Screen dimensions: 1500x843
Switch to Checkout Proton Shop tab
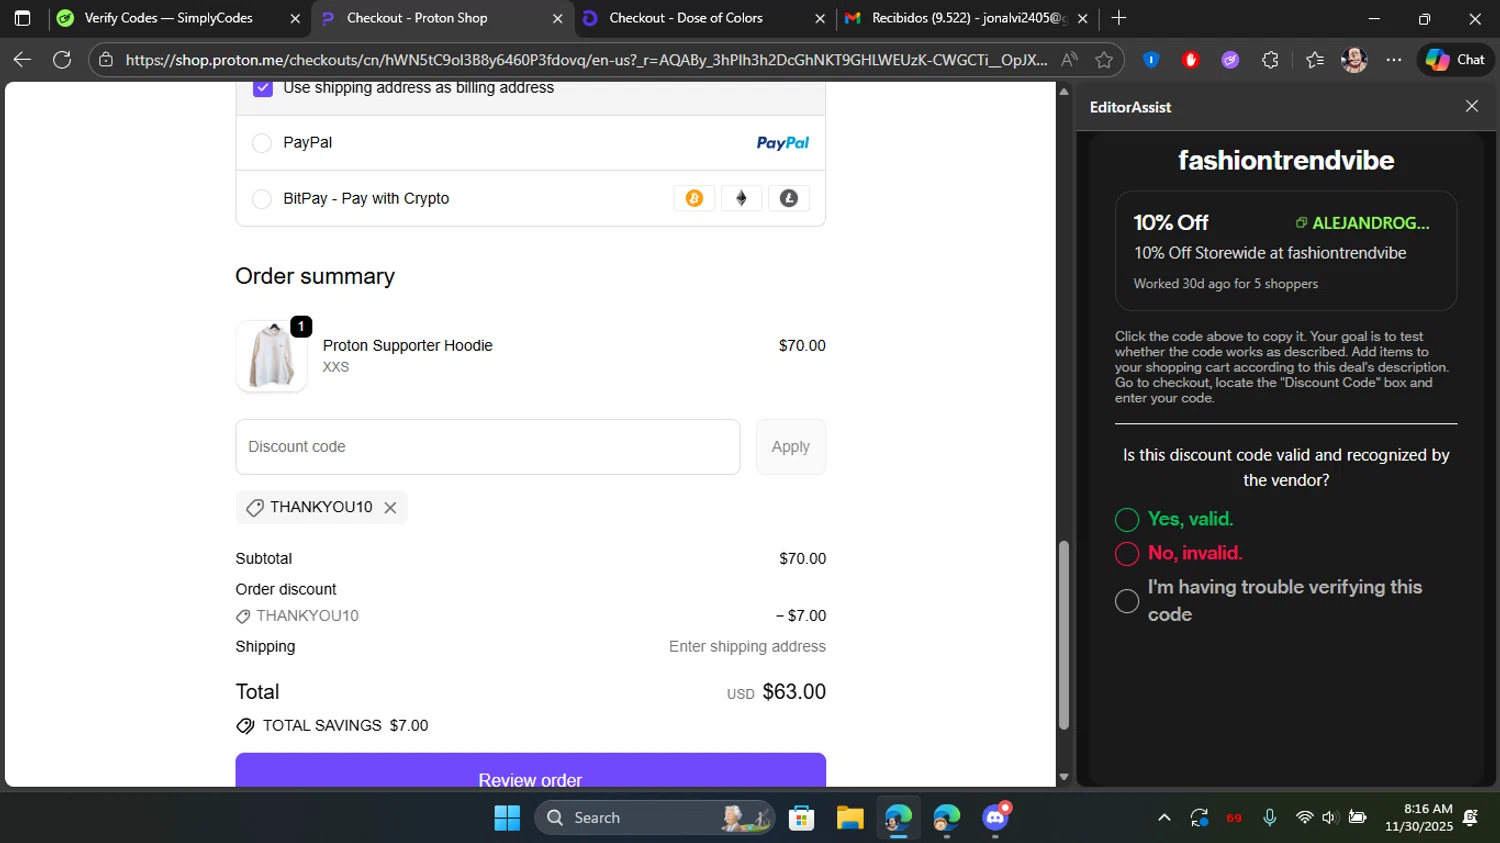tap(417, 18)
